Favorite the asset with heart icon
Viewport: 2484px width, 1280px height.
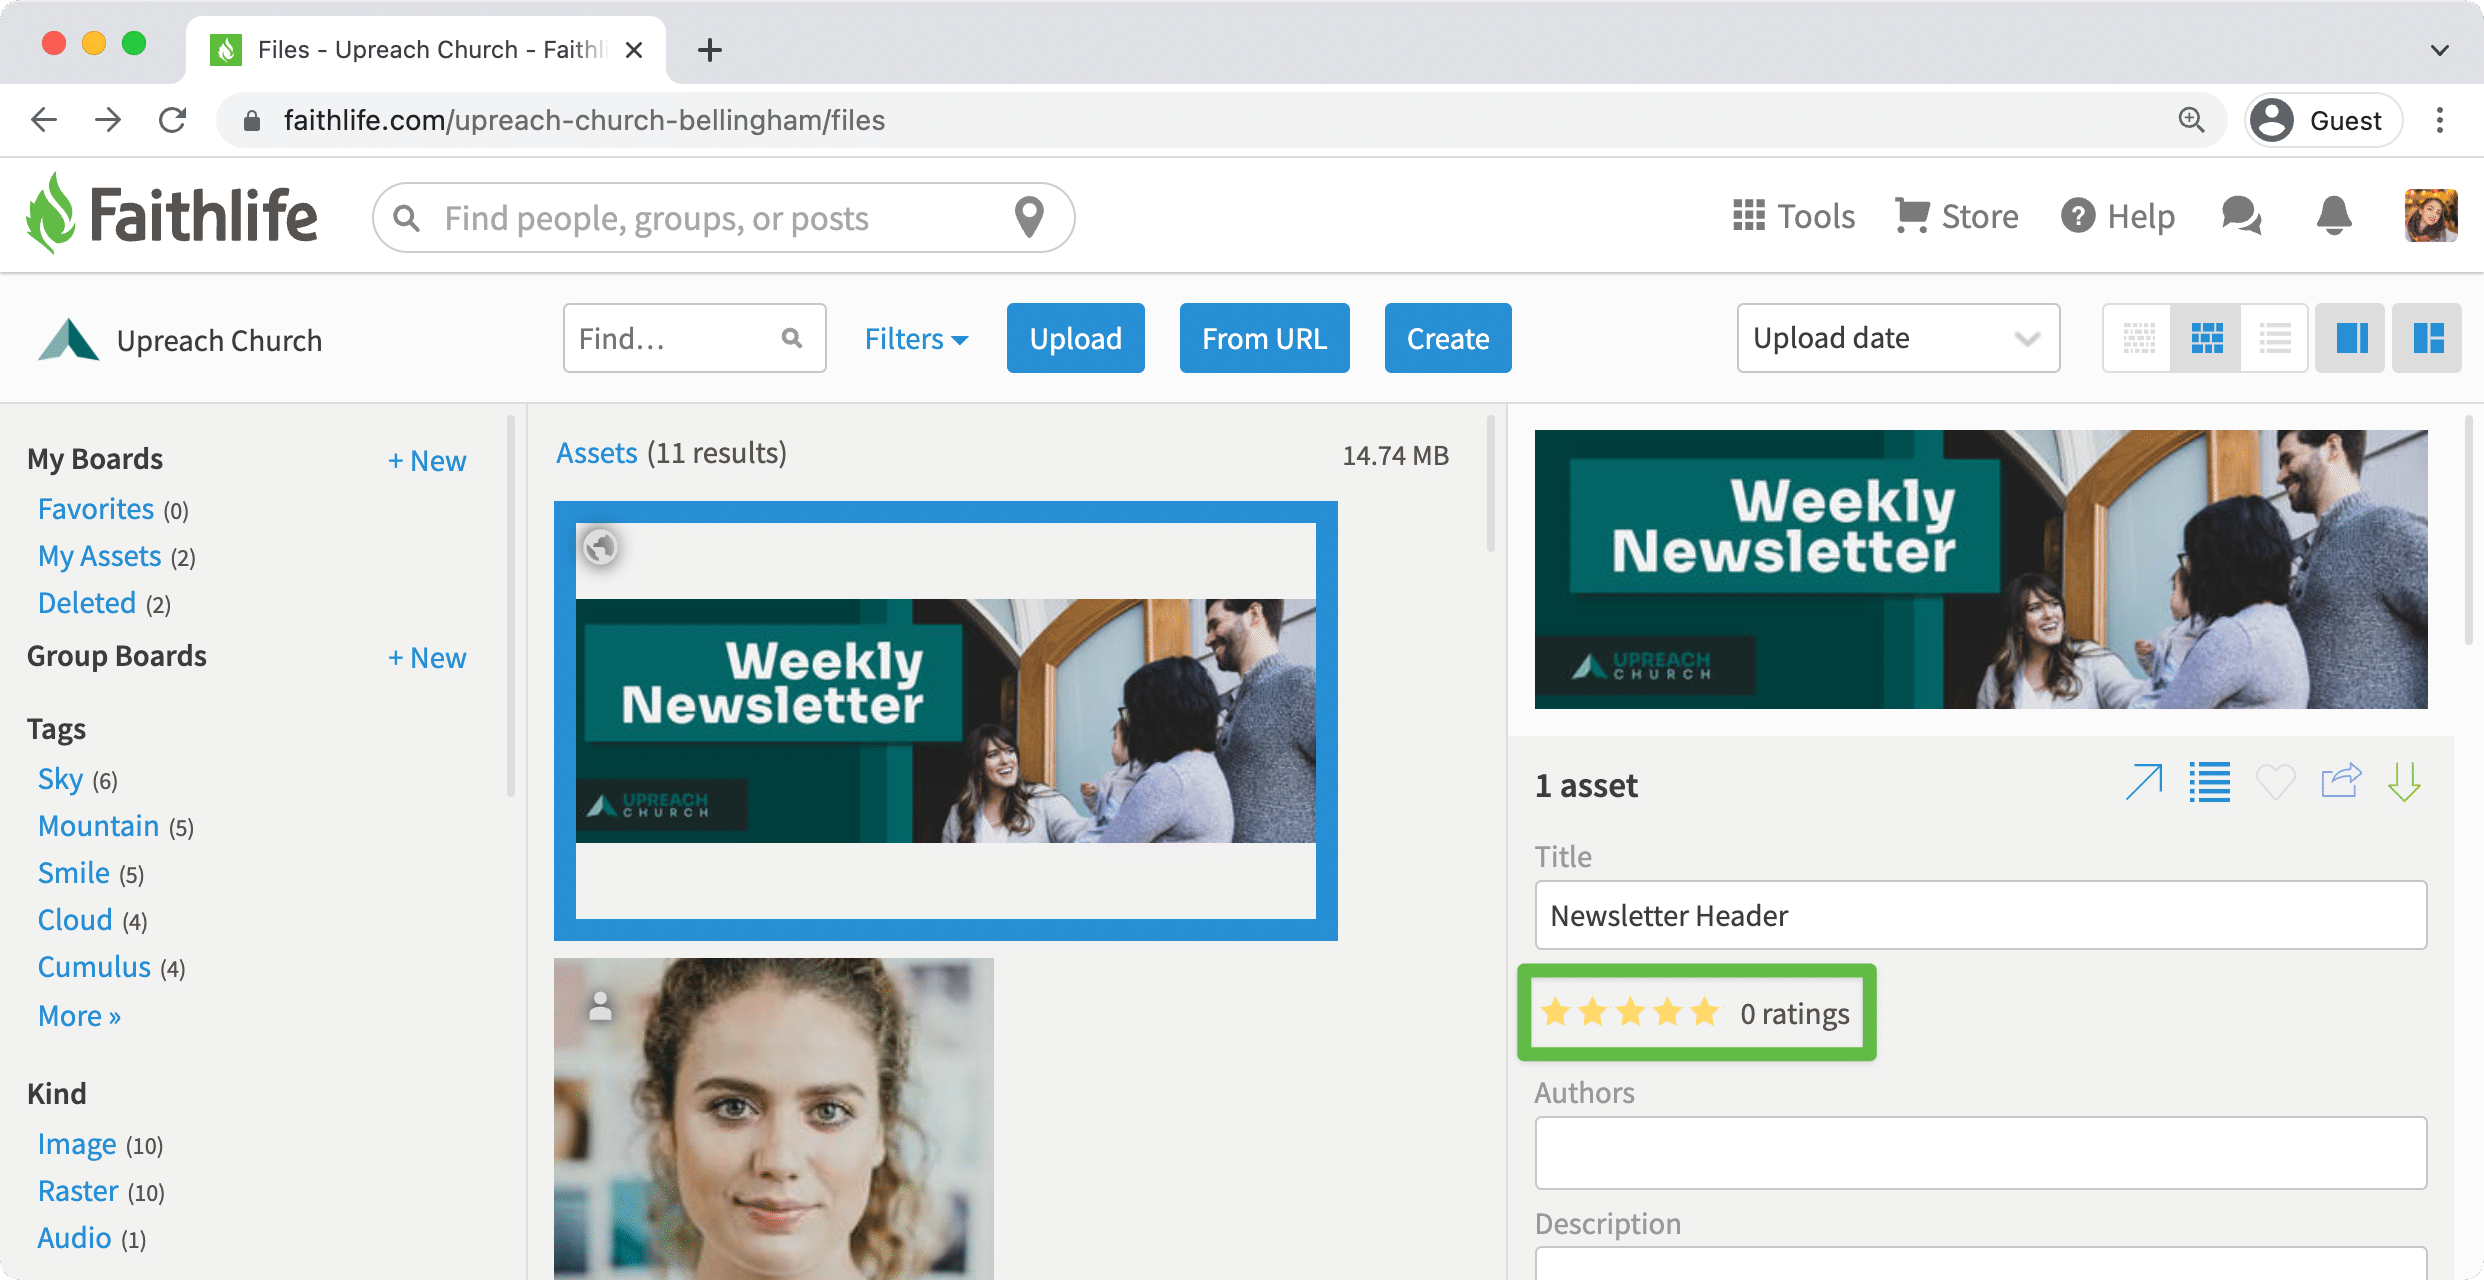coord(2275,782)
